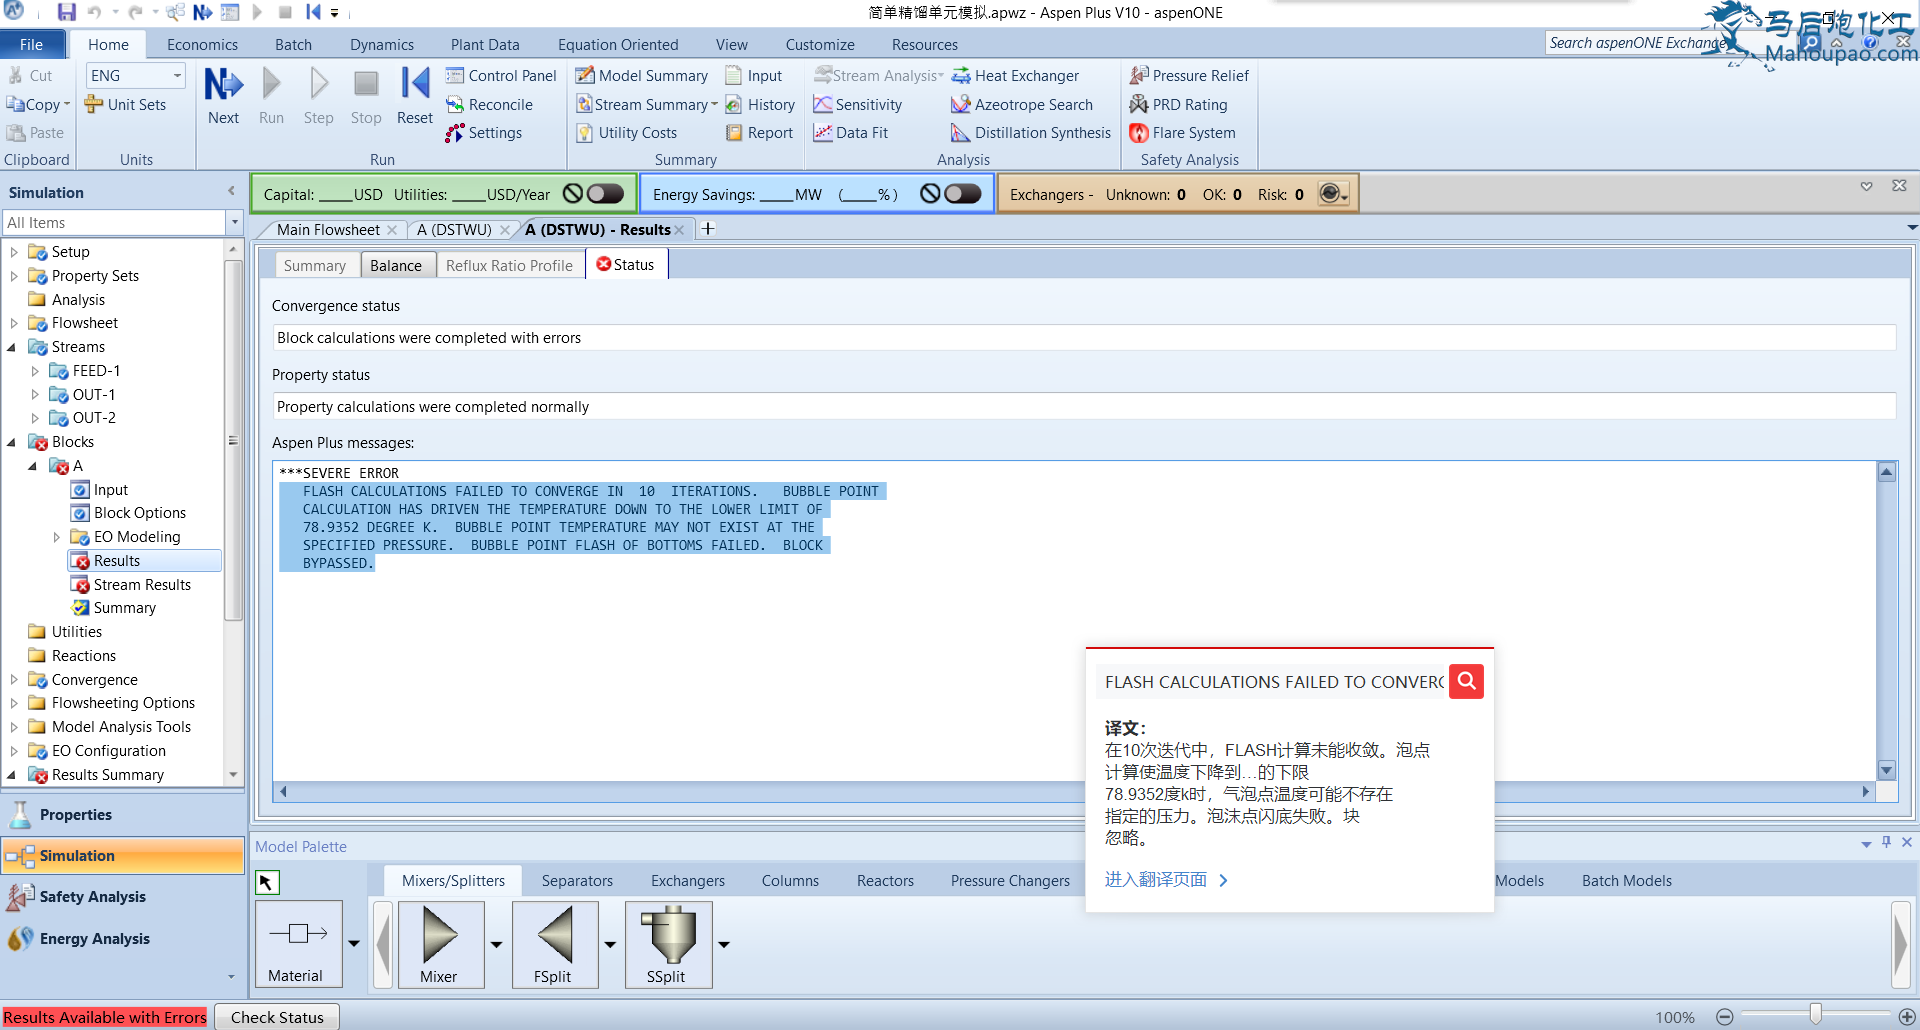Click the translation popup search icon
The height and width of the screenshot is (1030, 1920).
tap(1466, 682)
